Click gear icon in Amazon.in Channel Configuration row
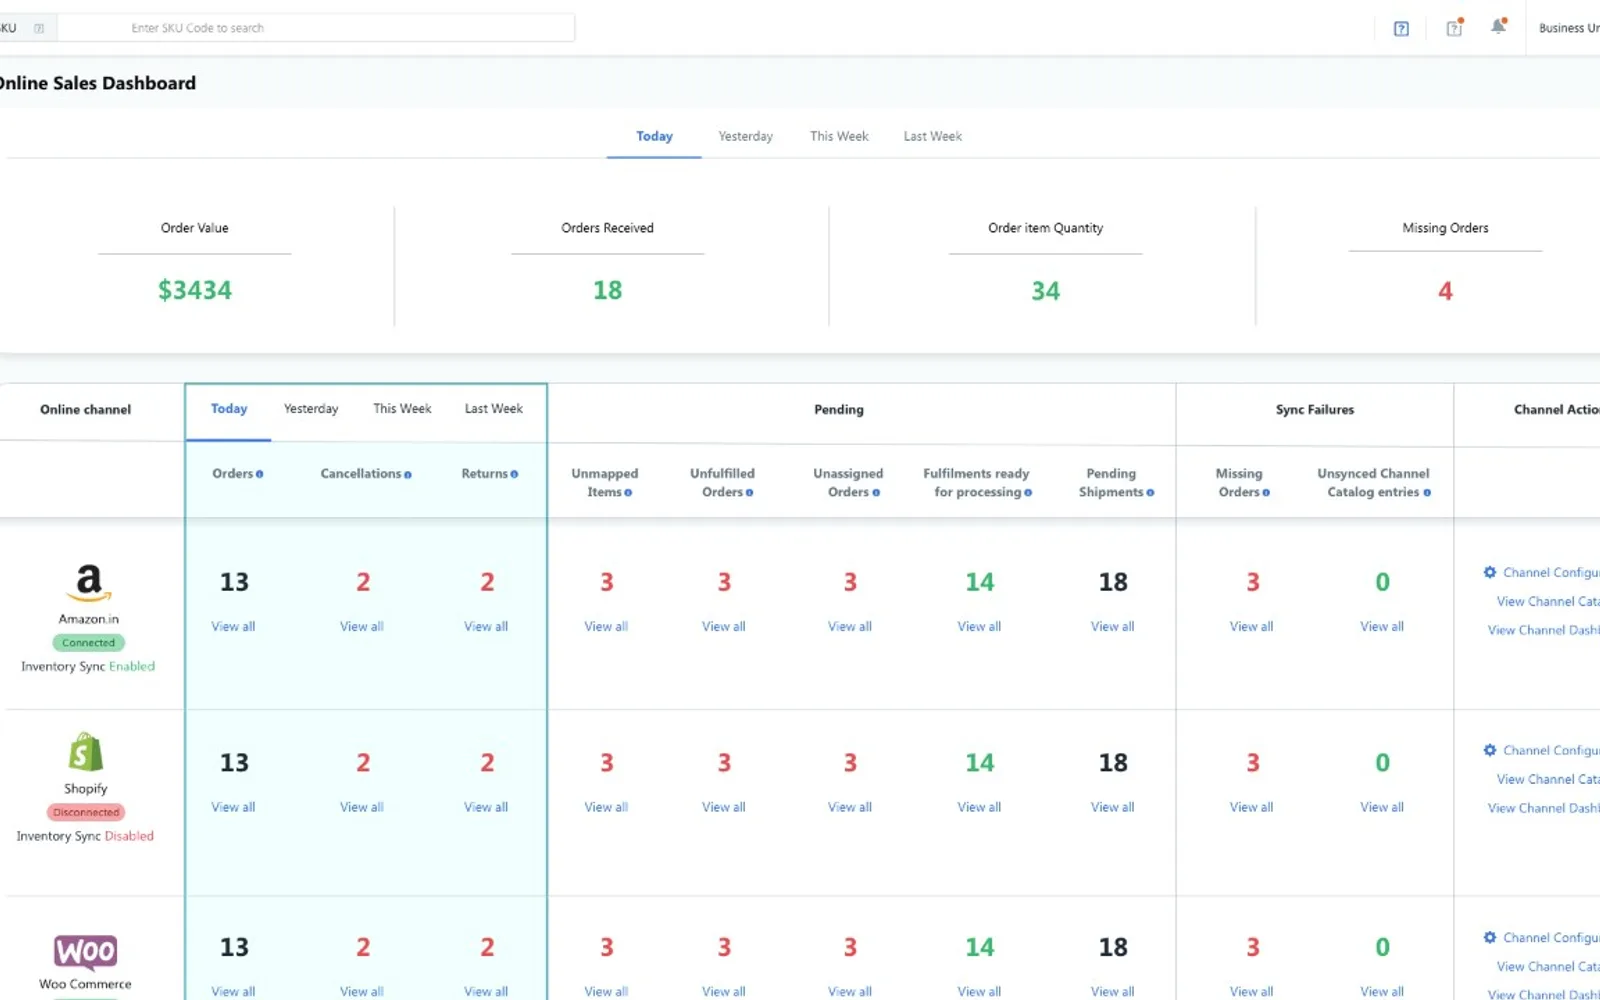Image resolution: width=1600 pixels, height=1000 pixels. coord(1490,572)
